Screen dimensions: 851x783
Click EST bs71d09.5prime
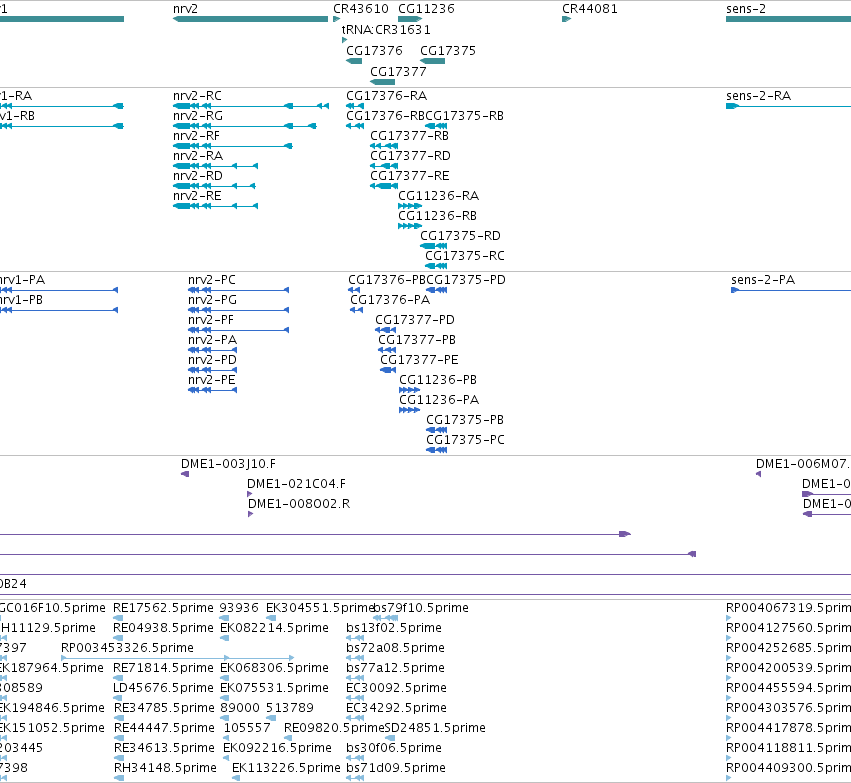(x=396, y=768)
